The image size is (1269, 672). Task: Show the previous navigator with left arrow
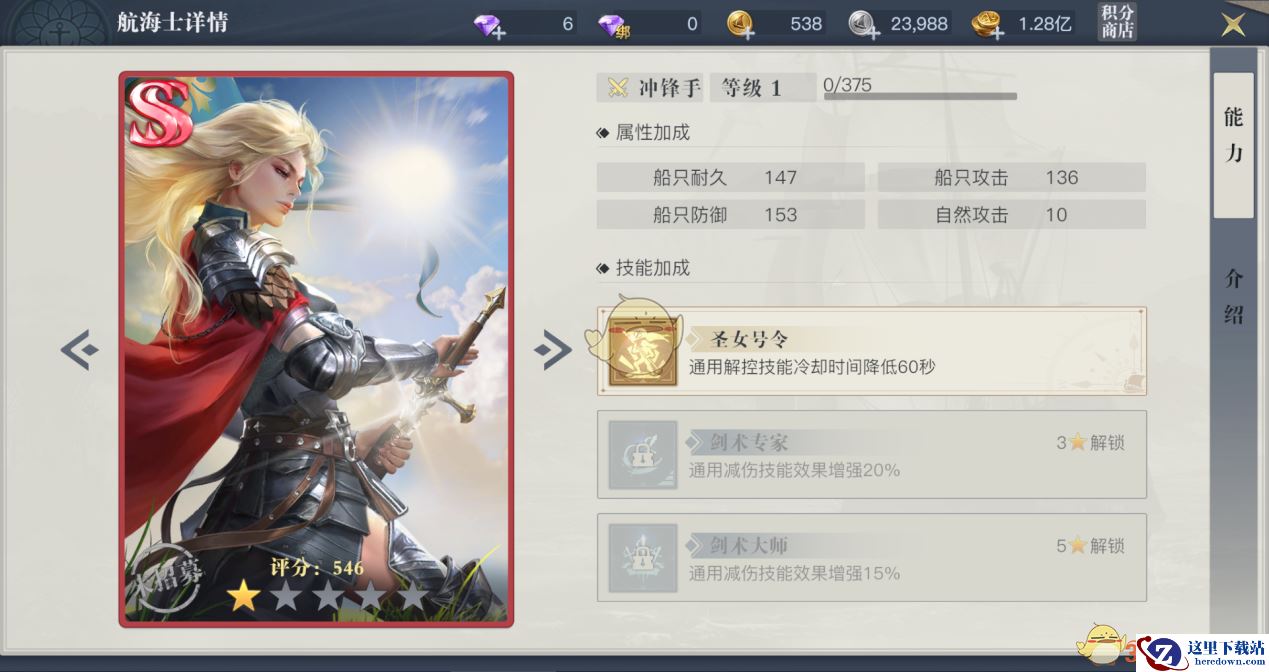(79, 350)
